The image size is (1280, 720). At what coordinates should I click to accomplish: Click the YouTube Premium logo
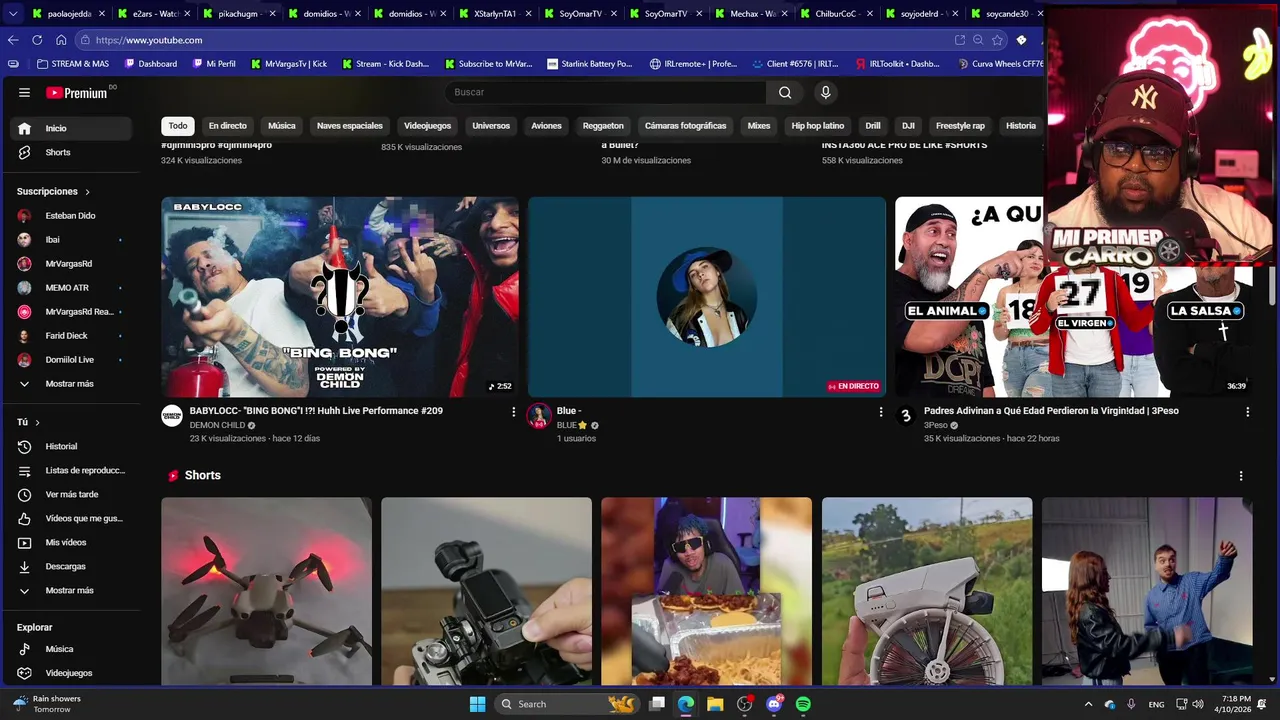click(77, 92)
